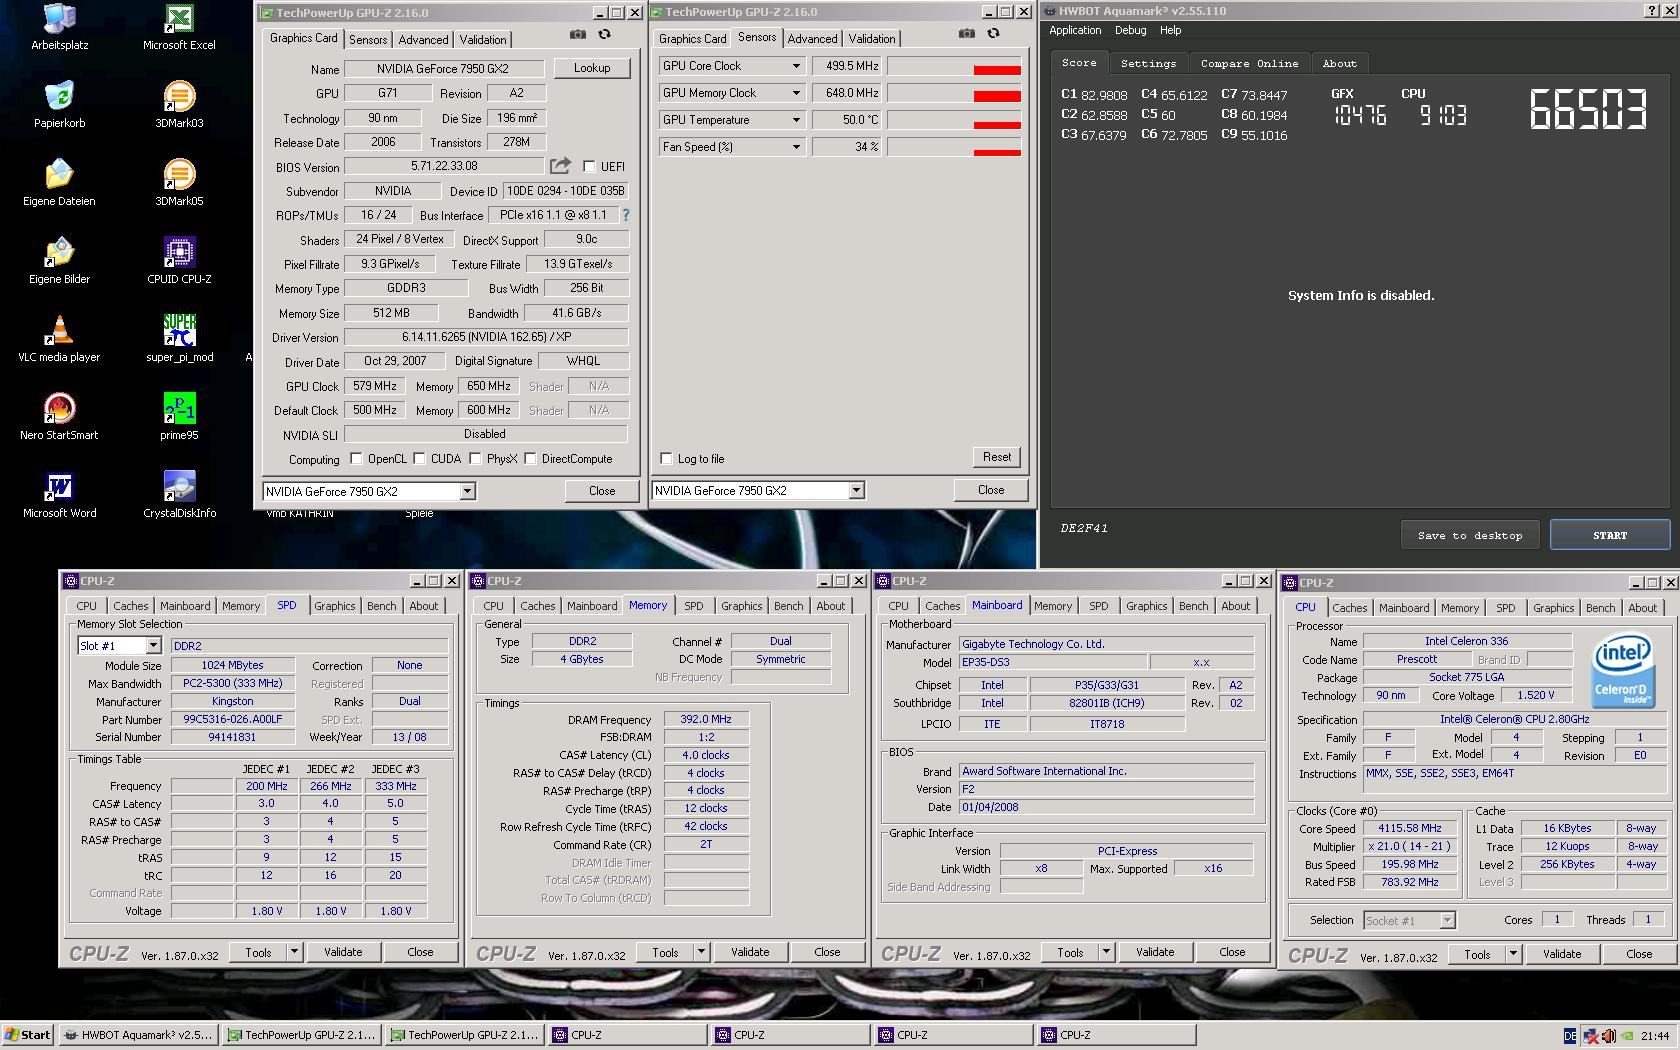Open the Tools dropdown arrow in the CPU-Z SPD window

(x=294, y=952)
